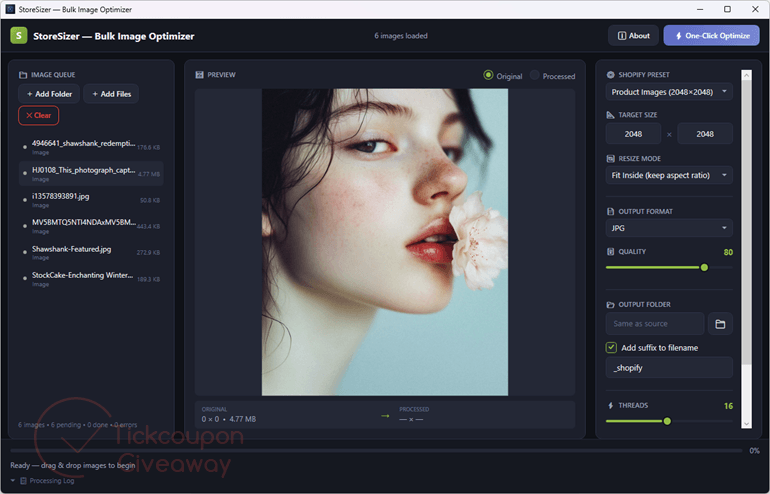The height and width of the screenshot is (494, 770).
Task: Click the Quality section icon
Action: click(x=610, y=251)
